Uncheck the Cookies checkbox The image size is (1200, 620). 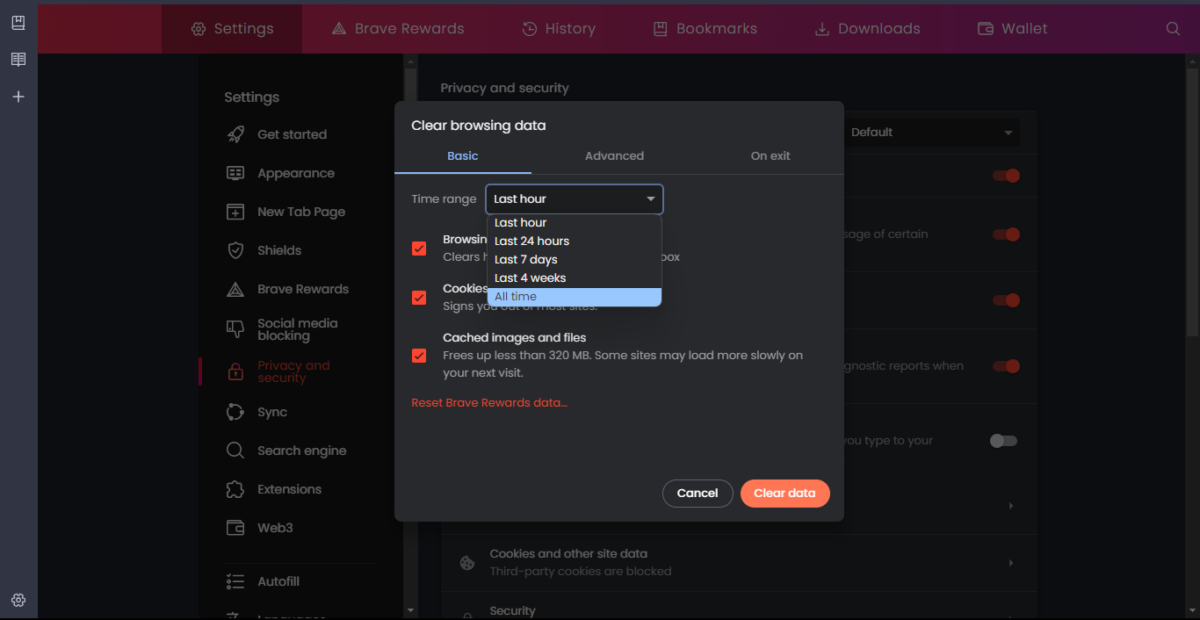(418, 297)
